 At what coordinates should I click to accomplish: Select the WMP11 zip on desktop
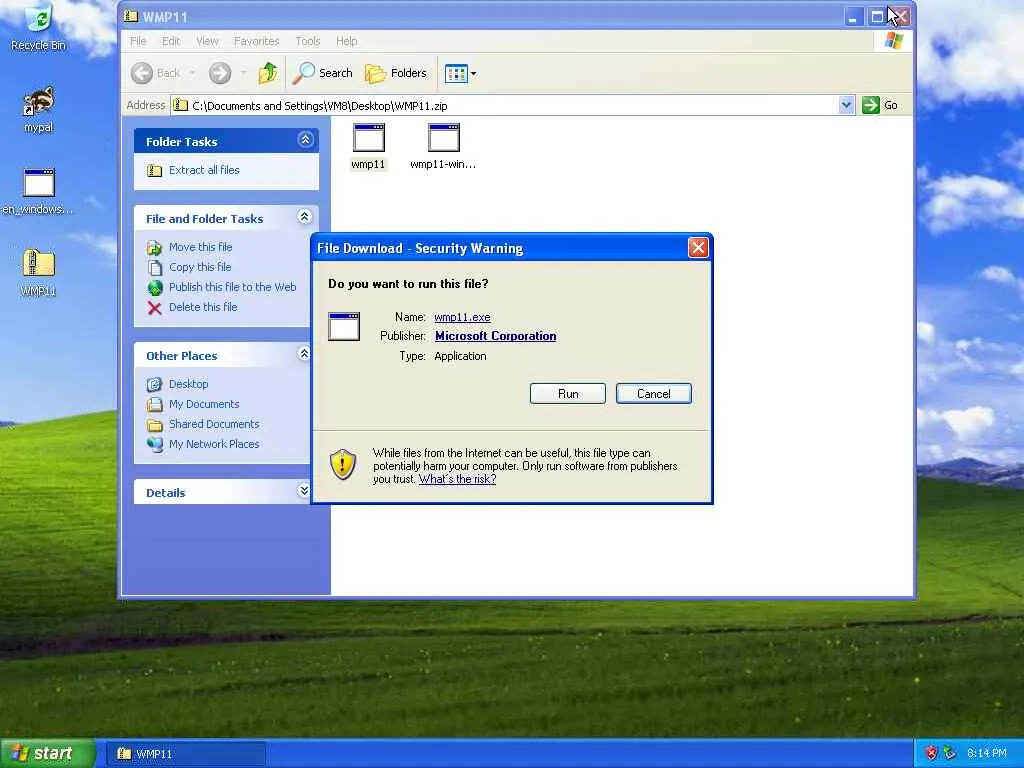click(38, 272)
